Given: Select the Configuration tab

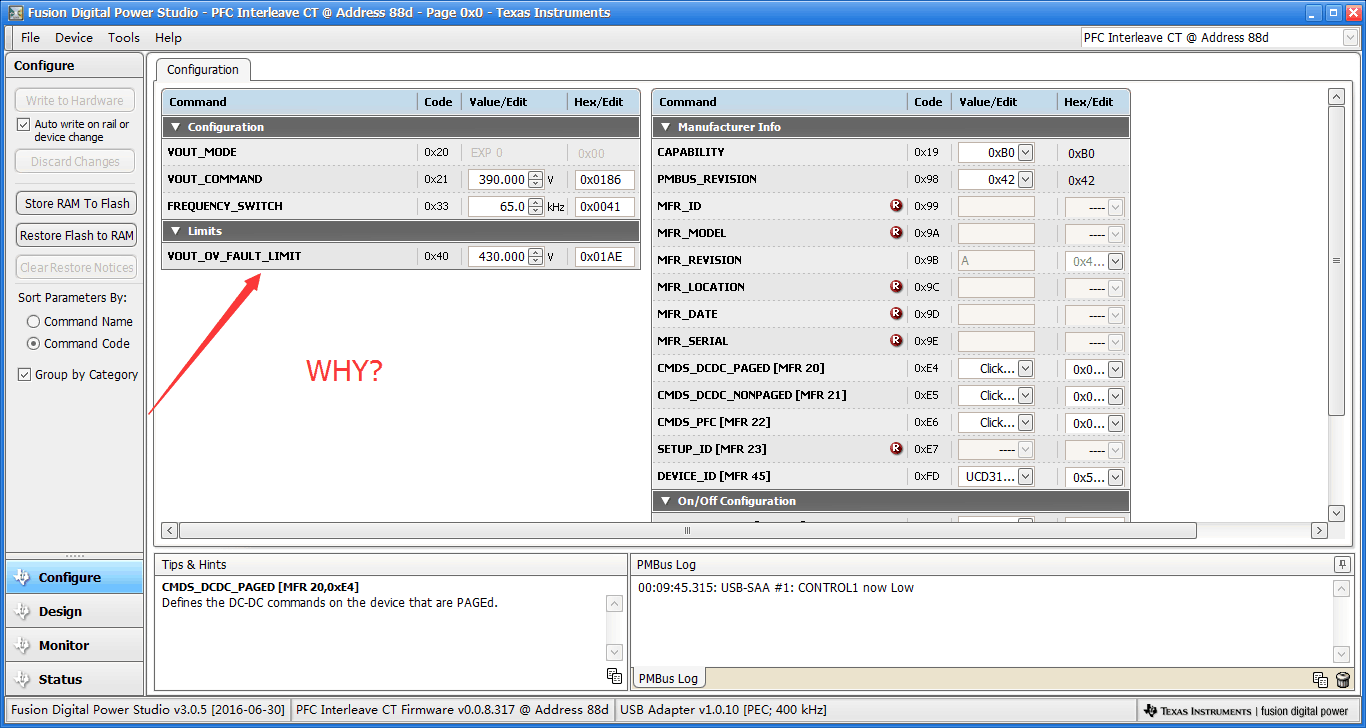Looking at the screenshot, I should pyautogui.click(x=203, y=70).
